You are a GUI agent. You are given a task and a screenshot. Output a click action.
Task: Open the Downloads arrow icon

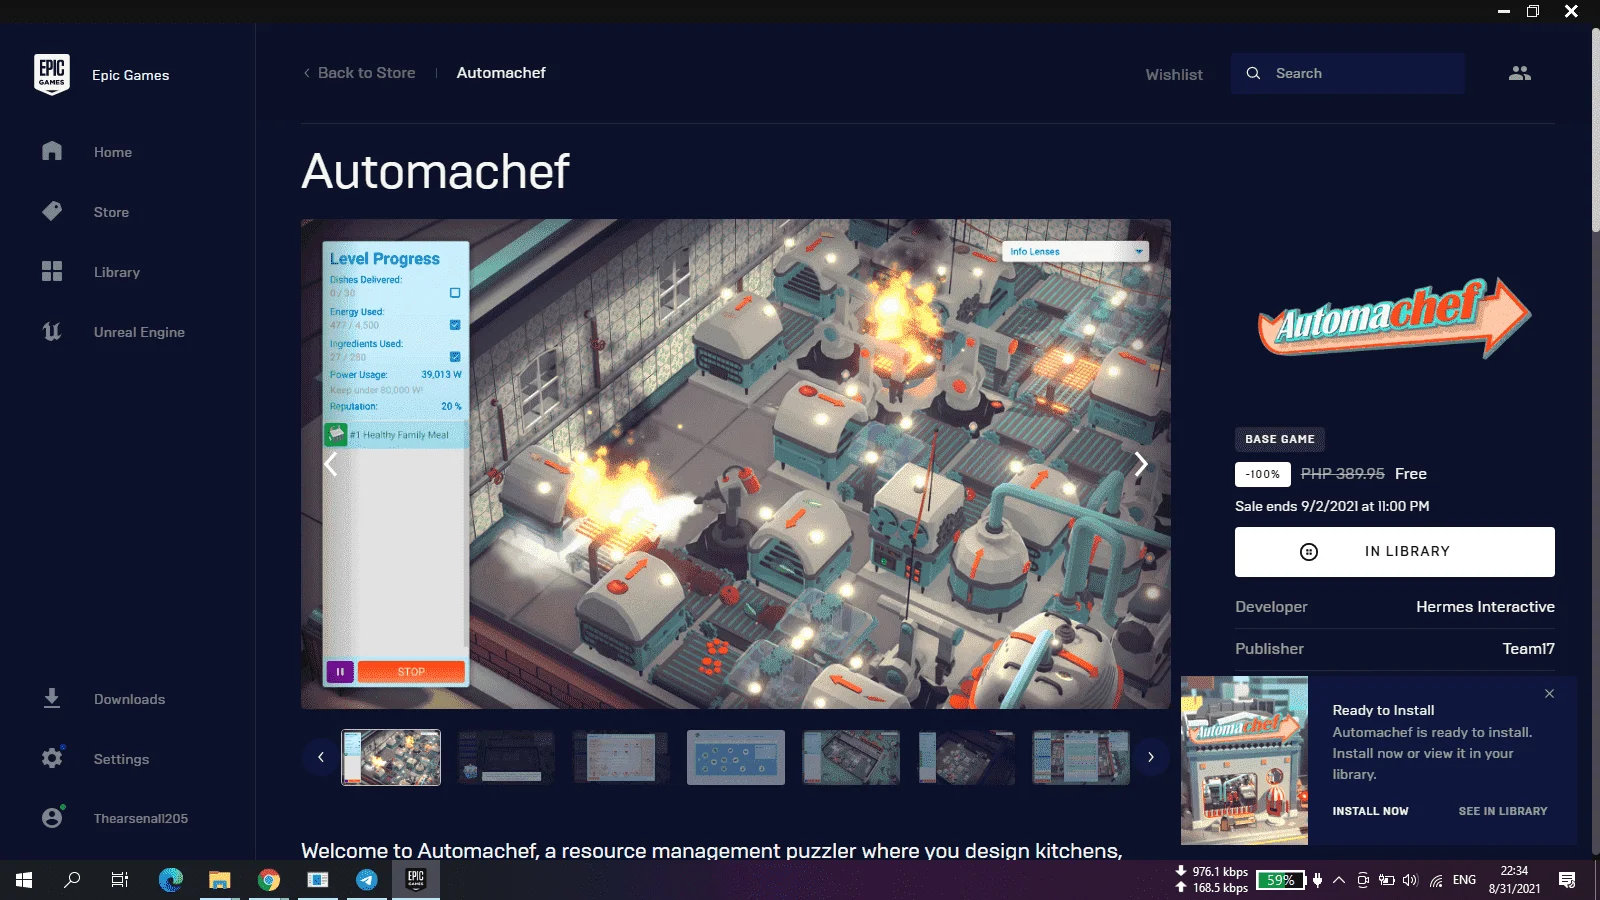[x=52, y=698]
